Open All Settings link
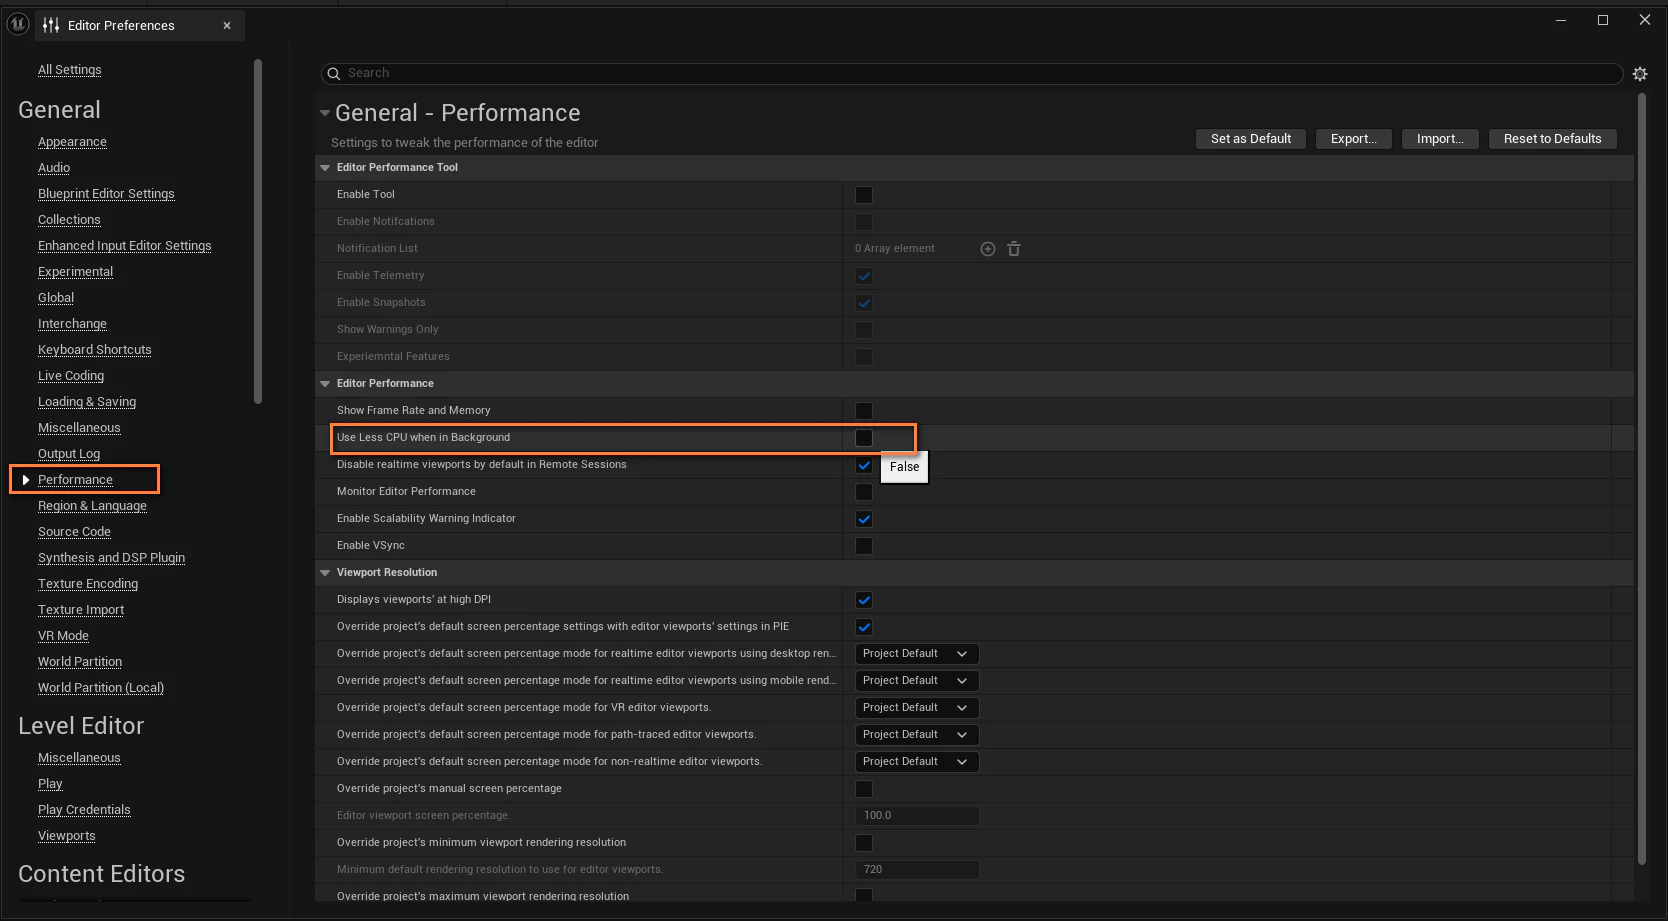Viewport: 1668px width, 921px height. click(x=70, y=70)
